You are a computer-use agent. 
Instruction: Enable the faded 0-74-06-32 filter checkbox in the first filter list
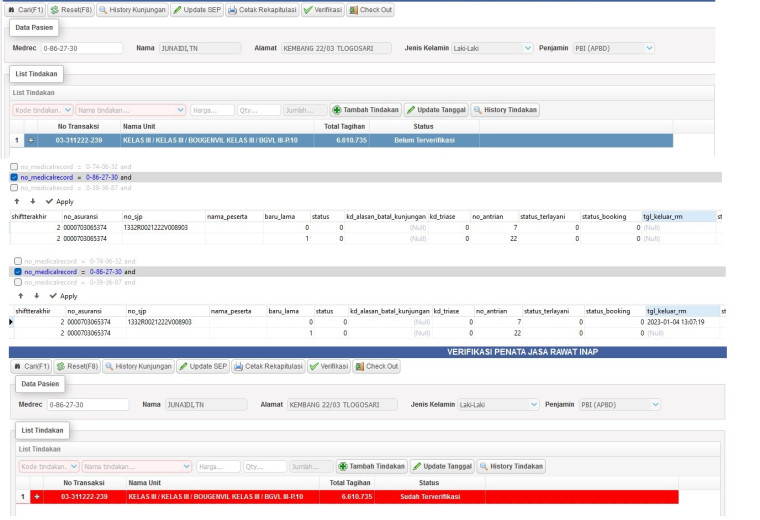14,167
